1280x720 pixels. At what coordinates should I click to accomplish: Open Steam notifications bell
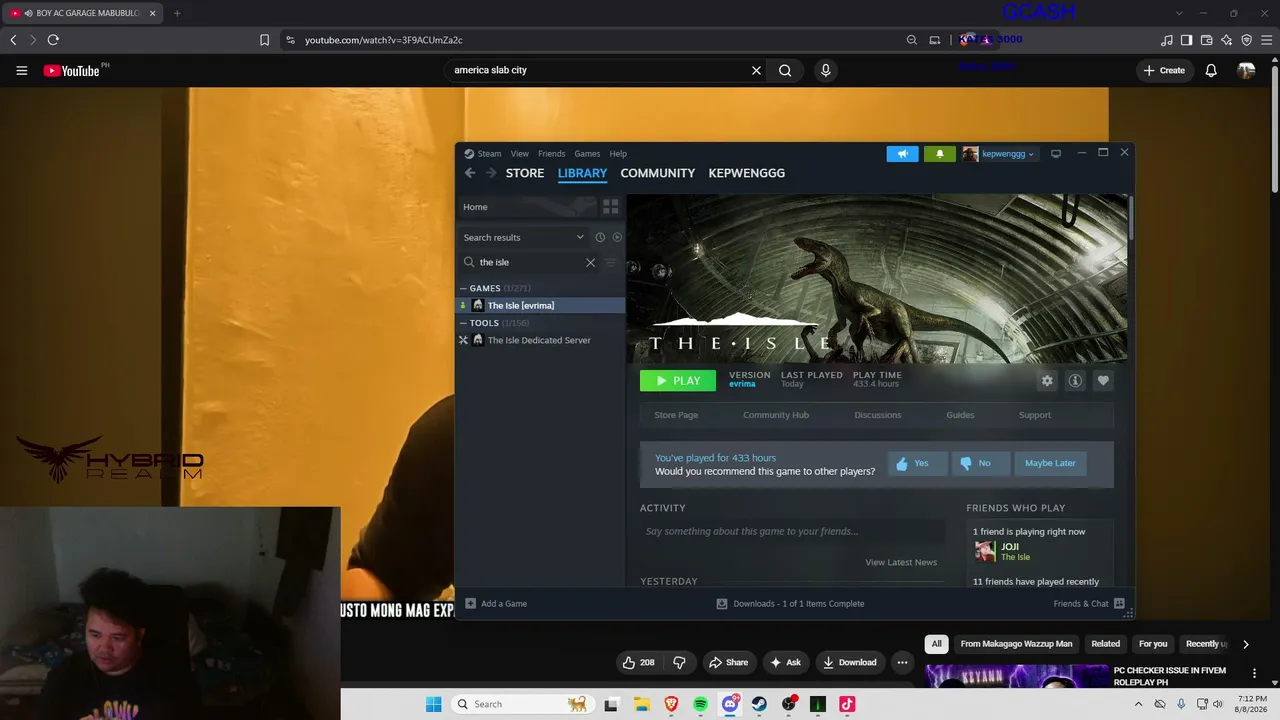(x=939, y=154)
